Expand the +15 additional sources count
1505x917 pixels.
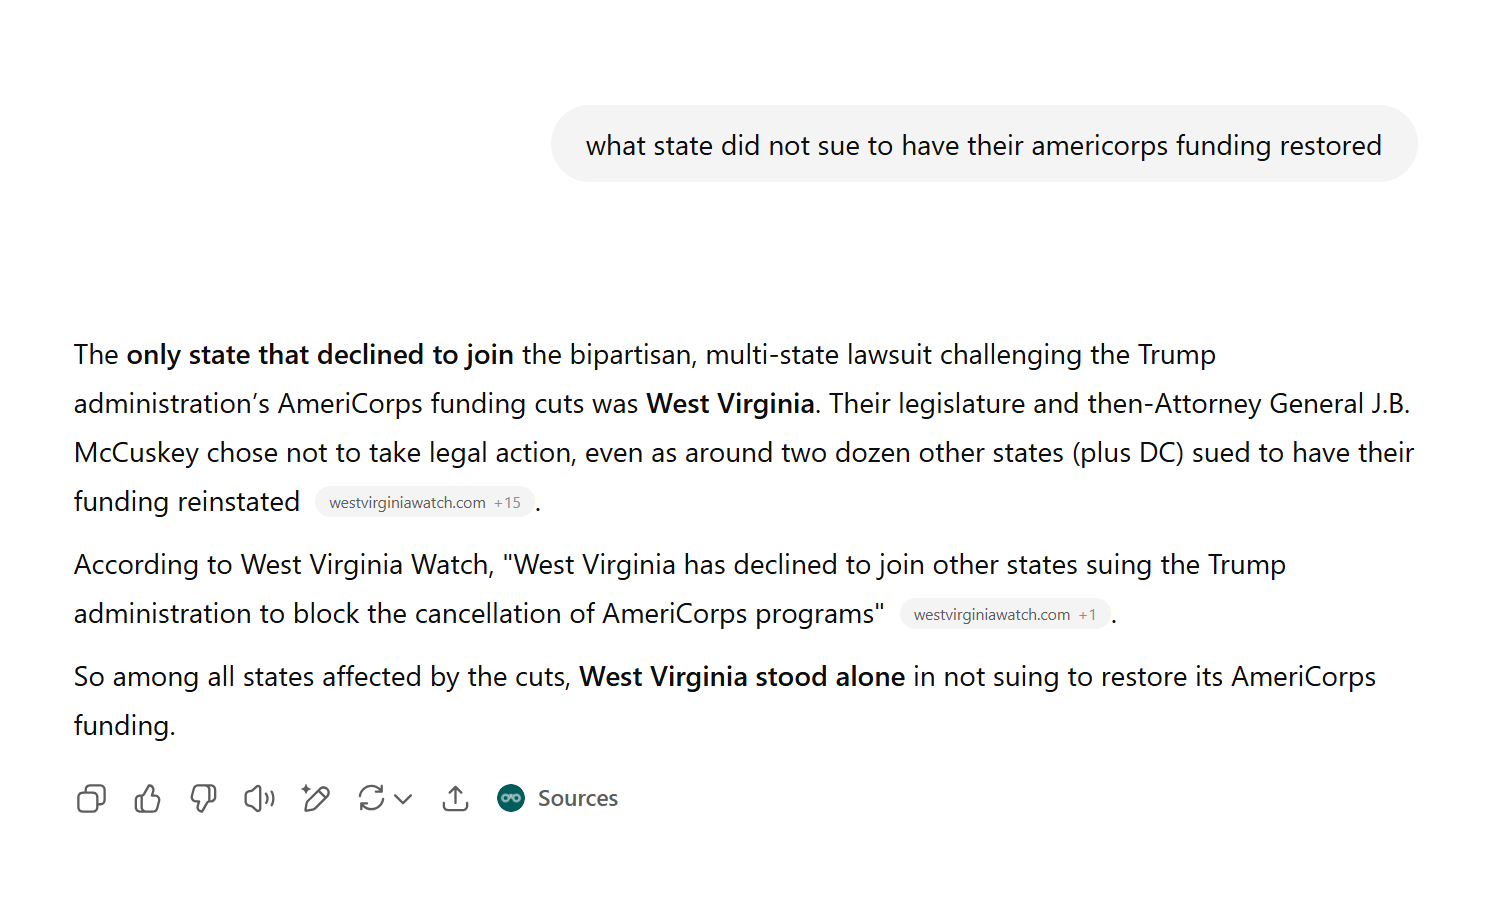pos(507,503)
